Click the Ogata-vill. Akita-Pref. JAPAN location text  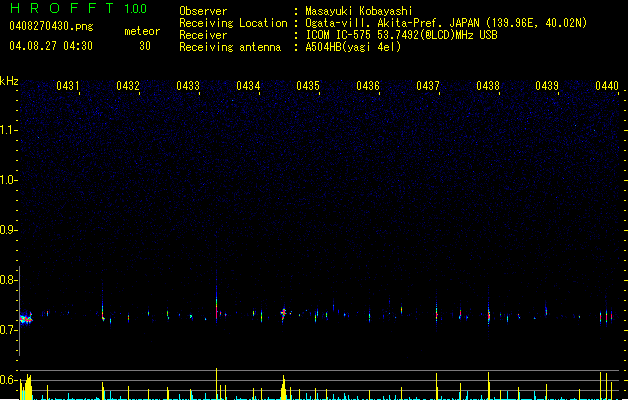446,23
